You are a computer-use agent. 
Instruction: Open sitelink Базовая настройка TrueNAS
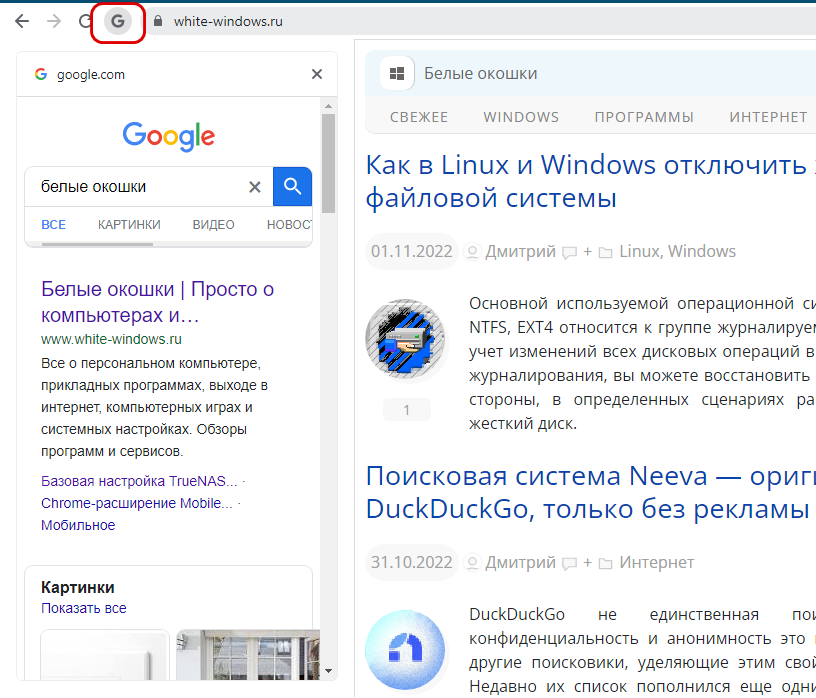coord(139,481)
